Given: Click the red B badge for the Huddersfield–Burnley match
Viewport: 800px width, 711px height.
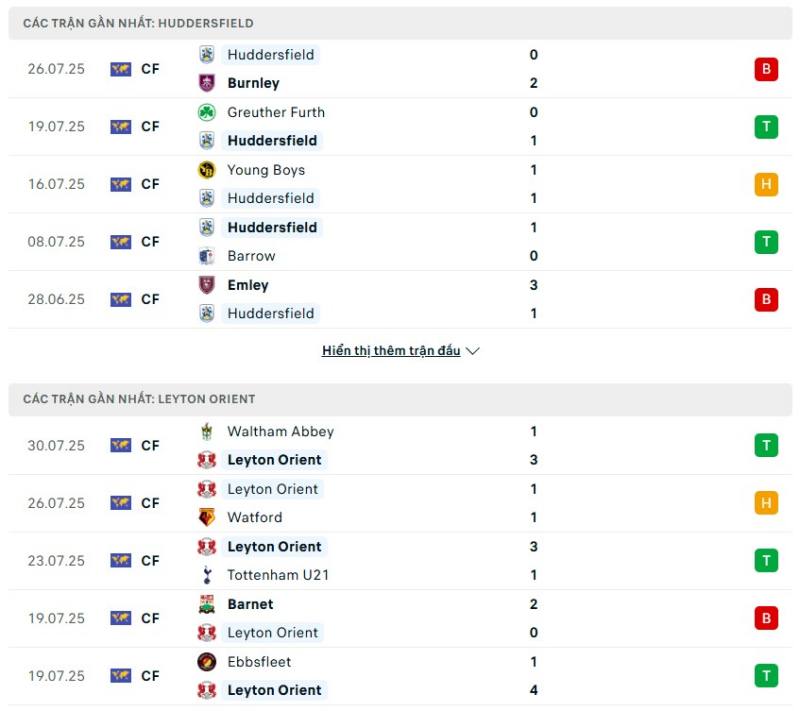Looking at the screenshot, I should 766,69.
